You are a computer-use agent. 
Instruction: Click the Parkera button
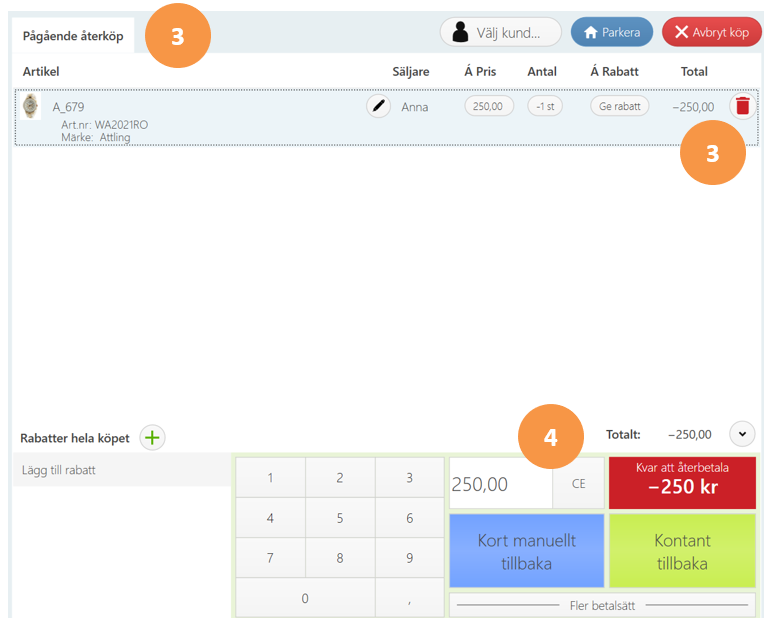point(612,32)
